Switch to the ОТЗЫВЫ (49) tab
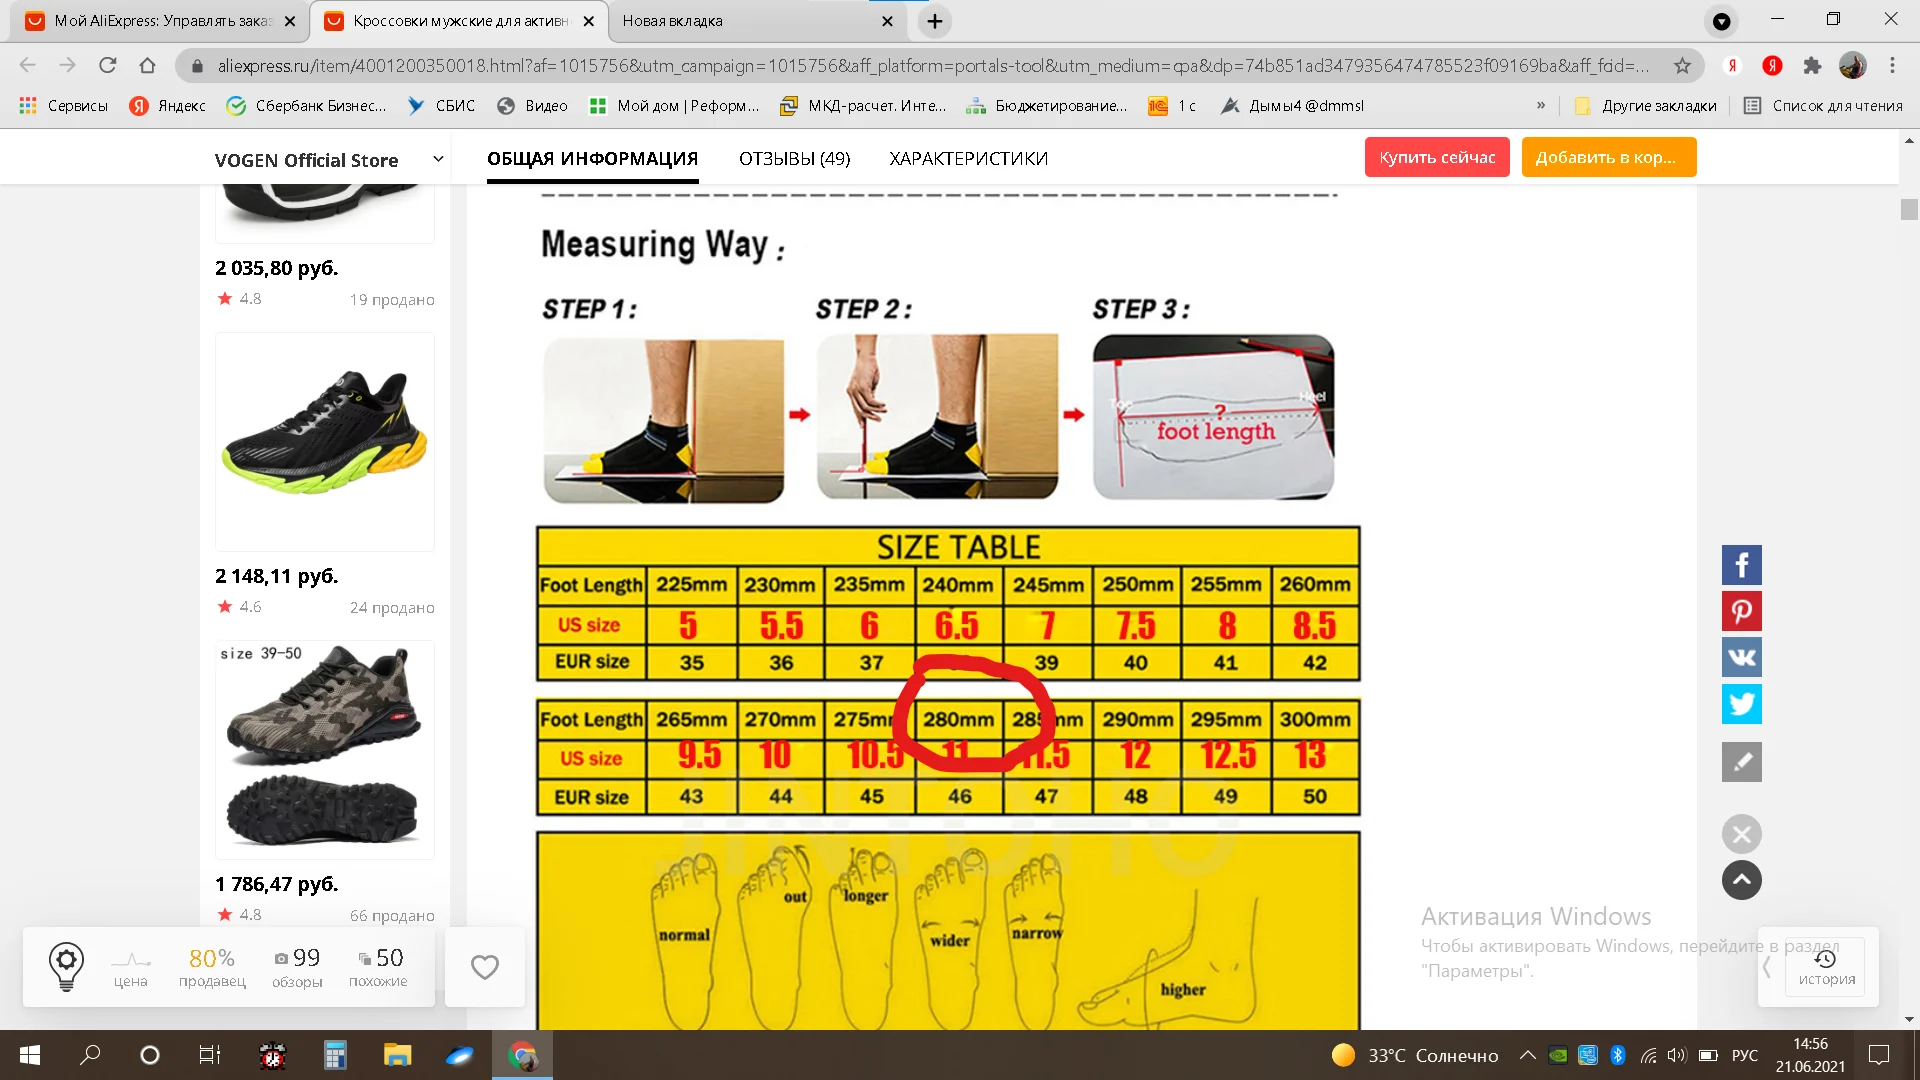This screenshot has width=1920, height=1080. coord(794,159)
